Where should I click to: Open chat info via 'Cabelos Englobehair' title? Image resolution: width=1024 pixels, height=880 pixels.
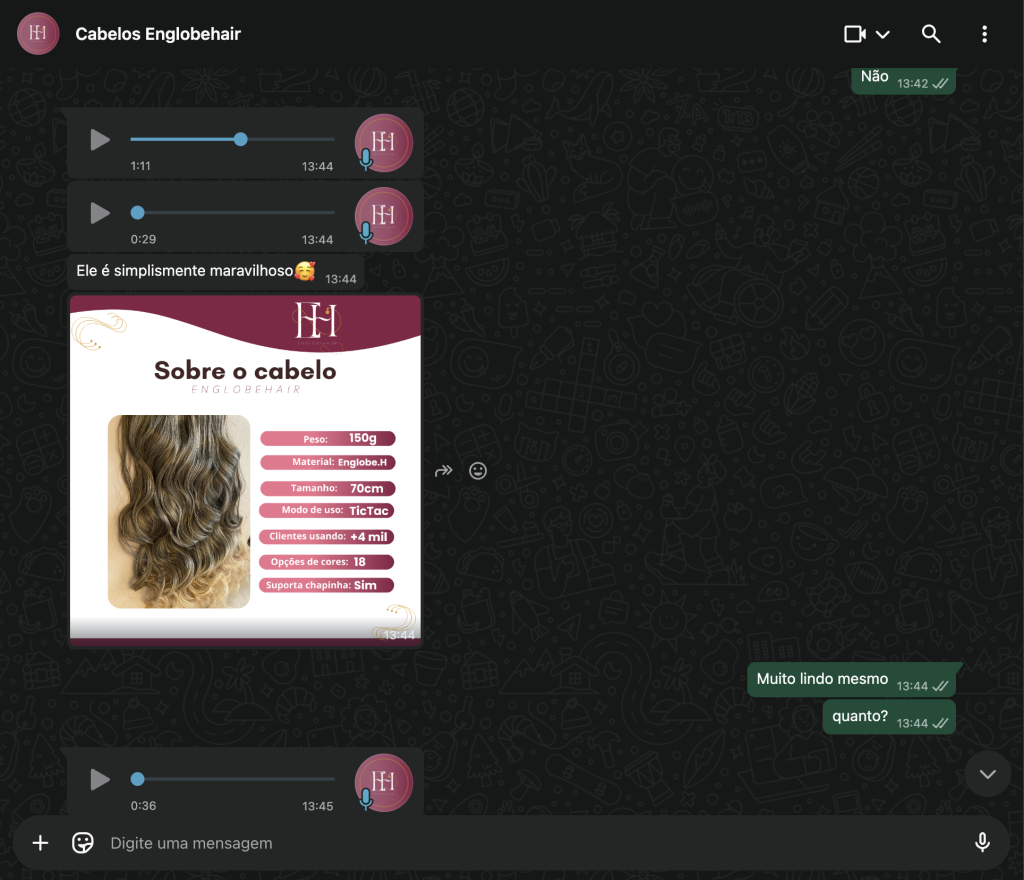coord(158,34)
